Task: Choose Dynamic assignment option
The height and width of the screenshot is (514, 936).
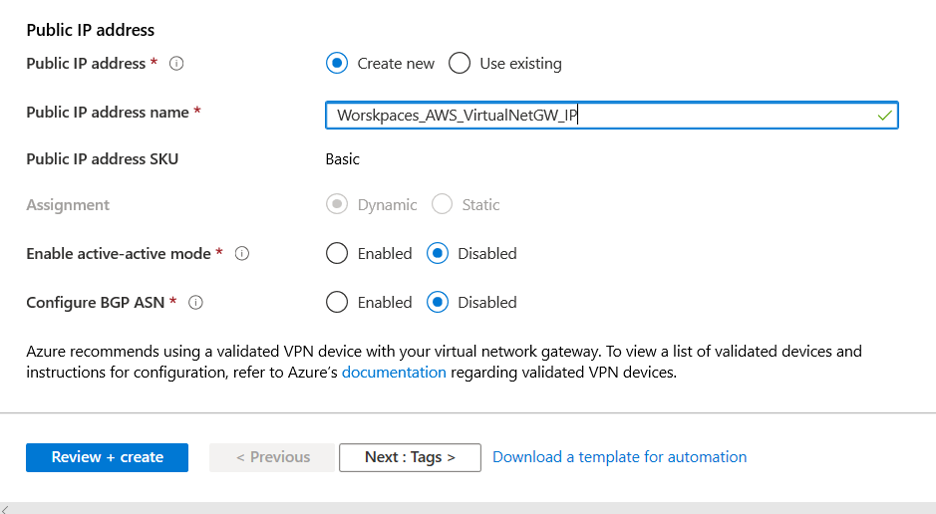Action: tap(337, 205)
